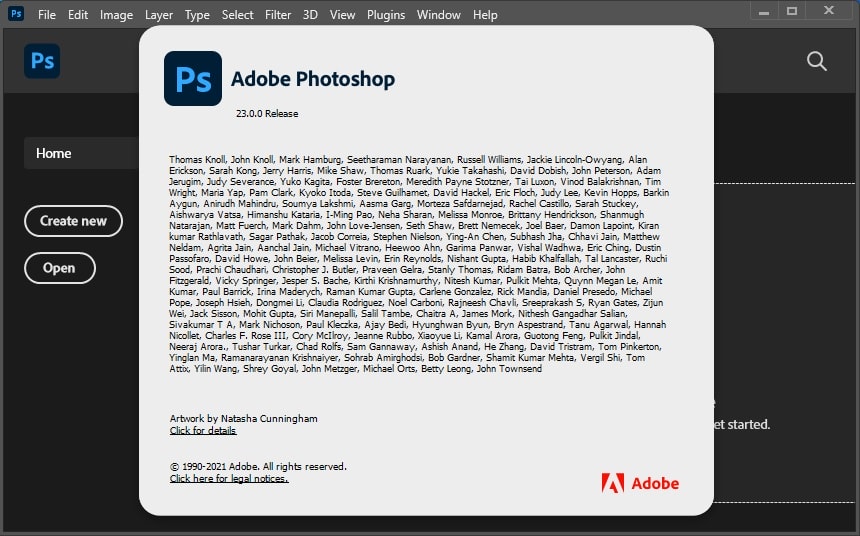The height and width of the screenshot is (536, 860).
Task: Click the Adobe Photoshop title text
Action: (x=313, y=79)
